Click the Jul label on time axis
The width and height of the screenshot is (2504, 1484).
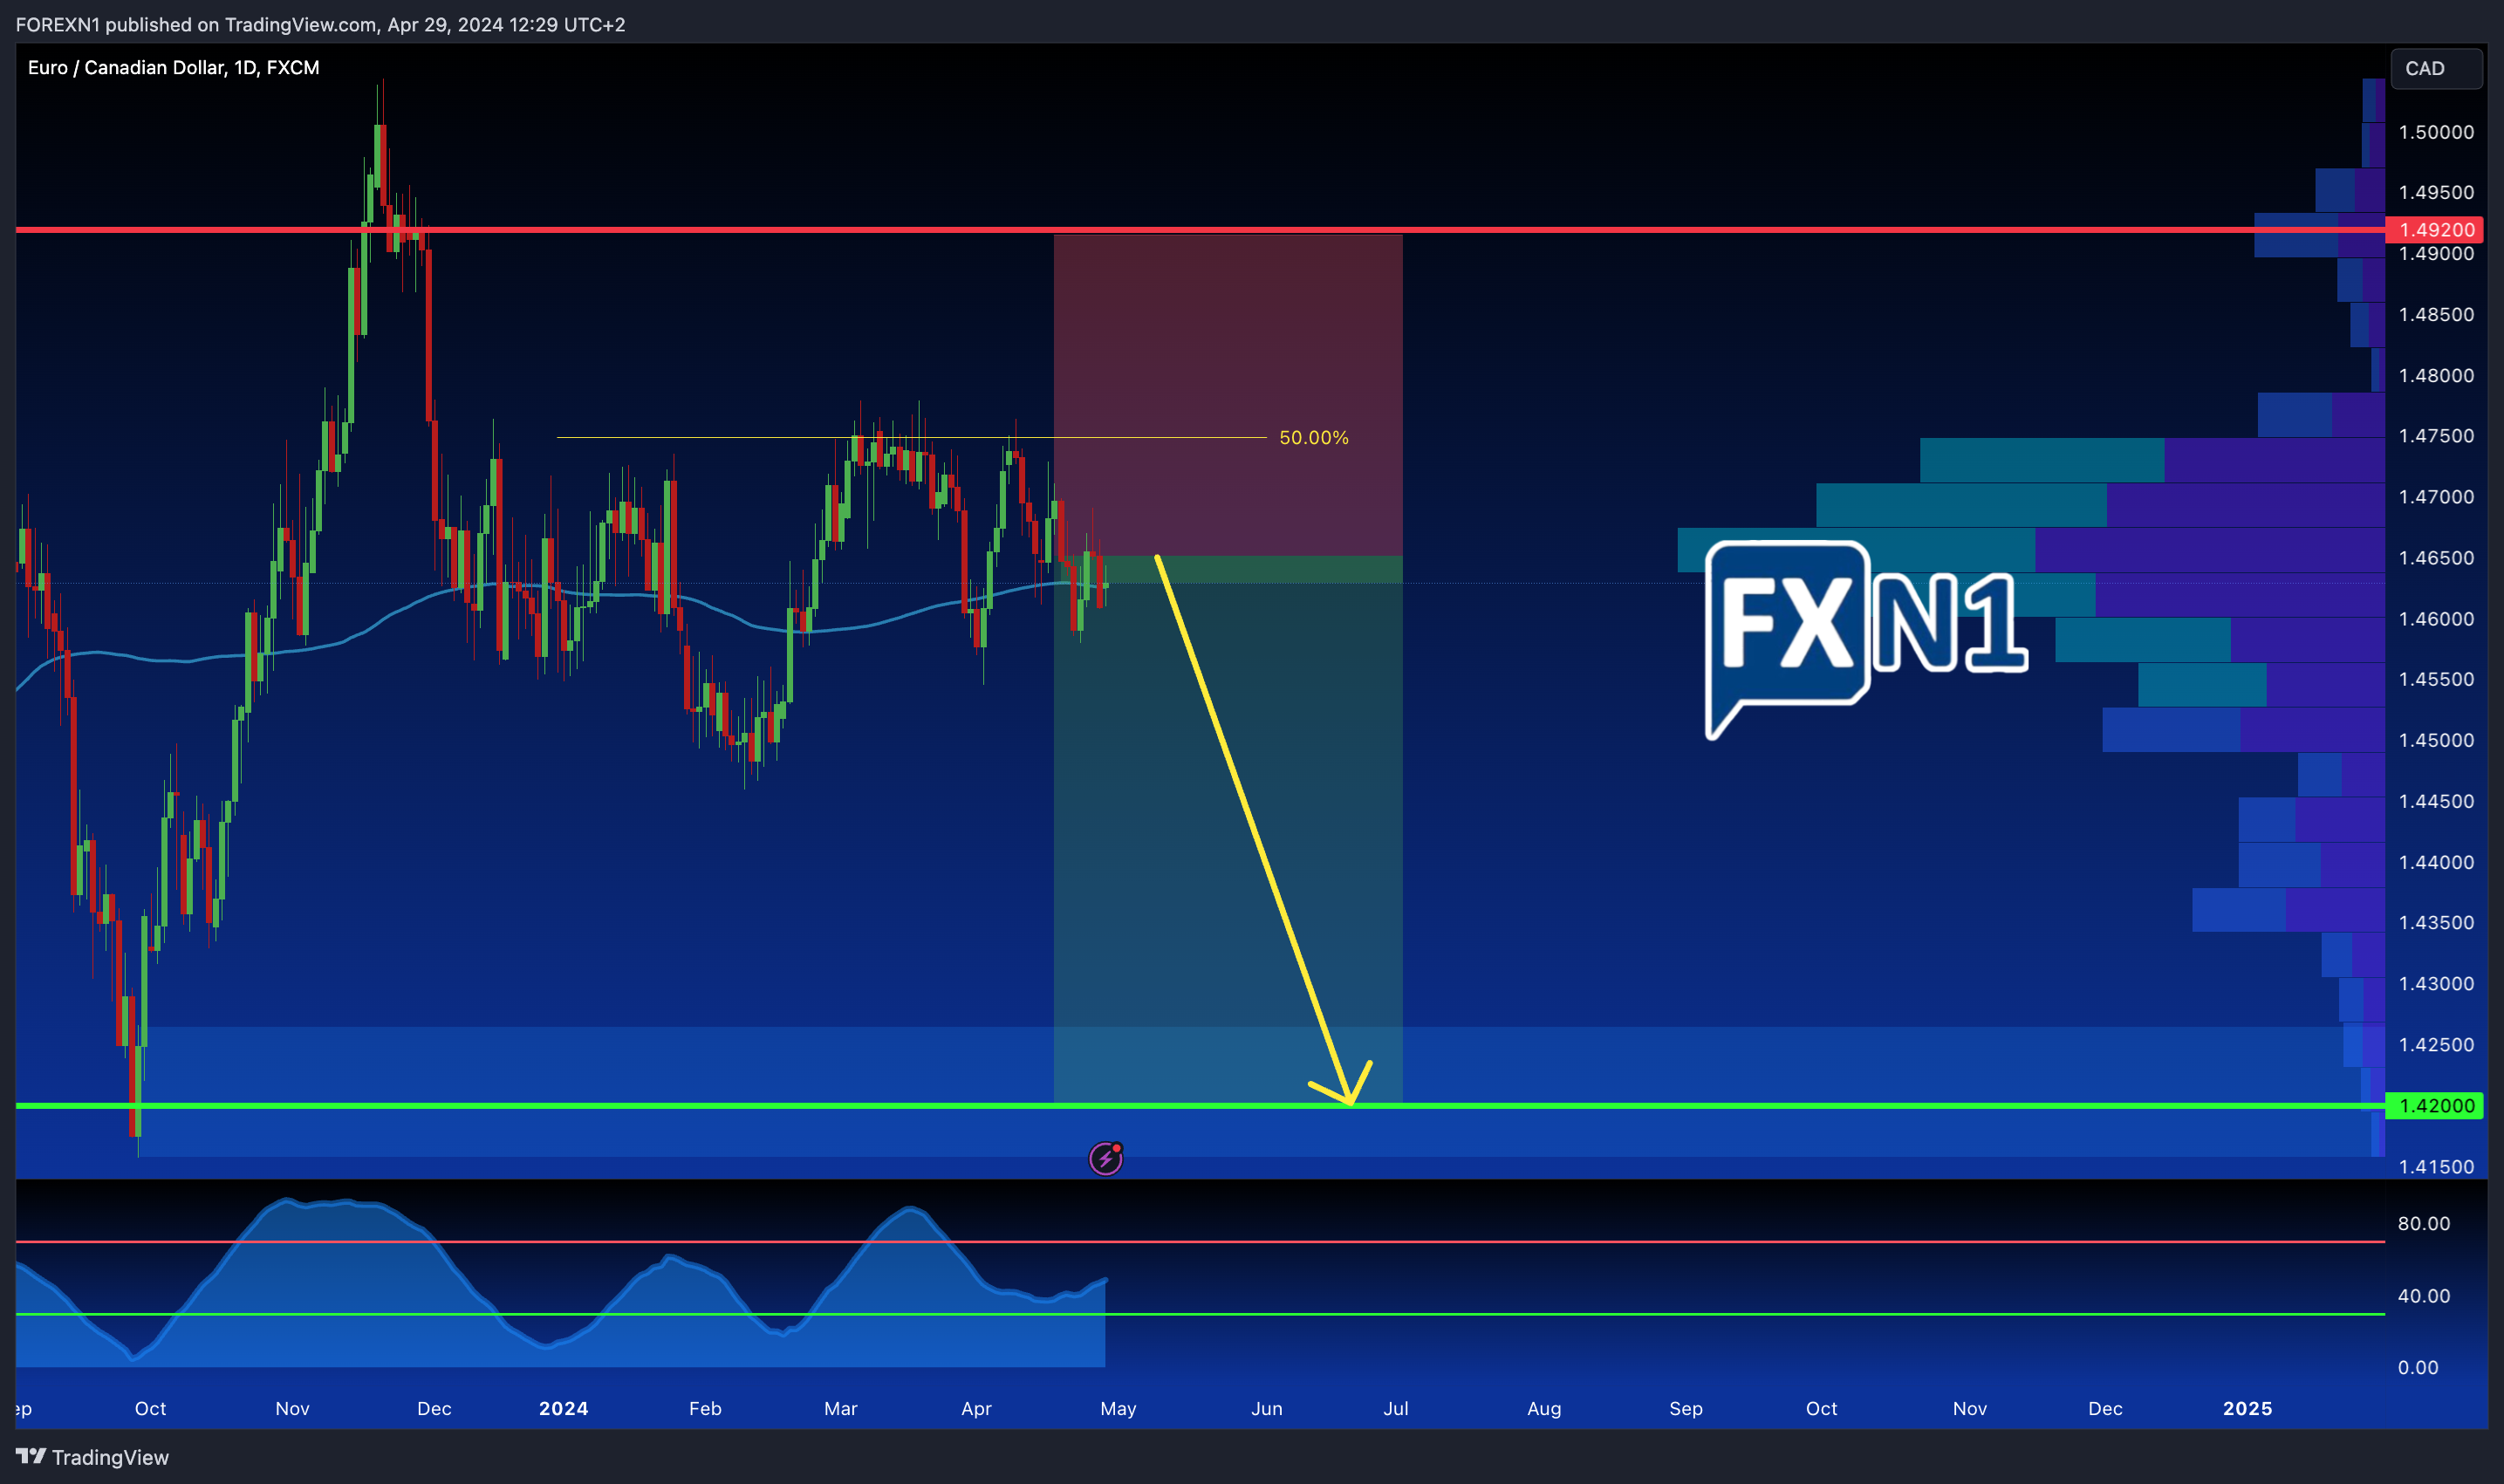point(1395,1408)
